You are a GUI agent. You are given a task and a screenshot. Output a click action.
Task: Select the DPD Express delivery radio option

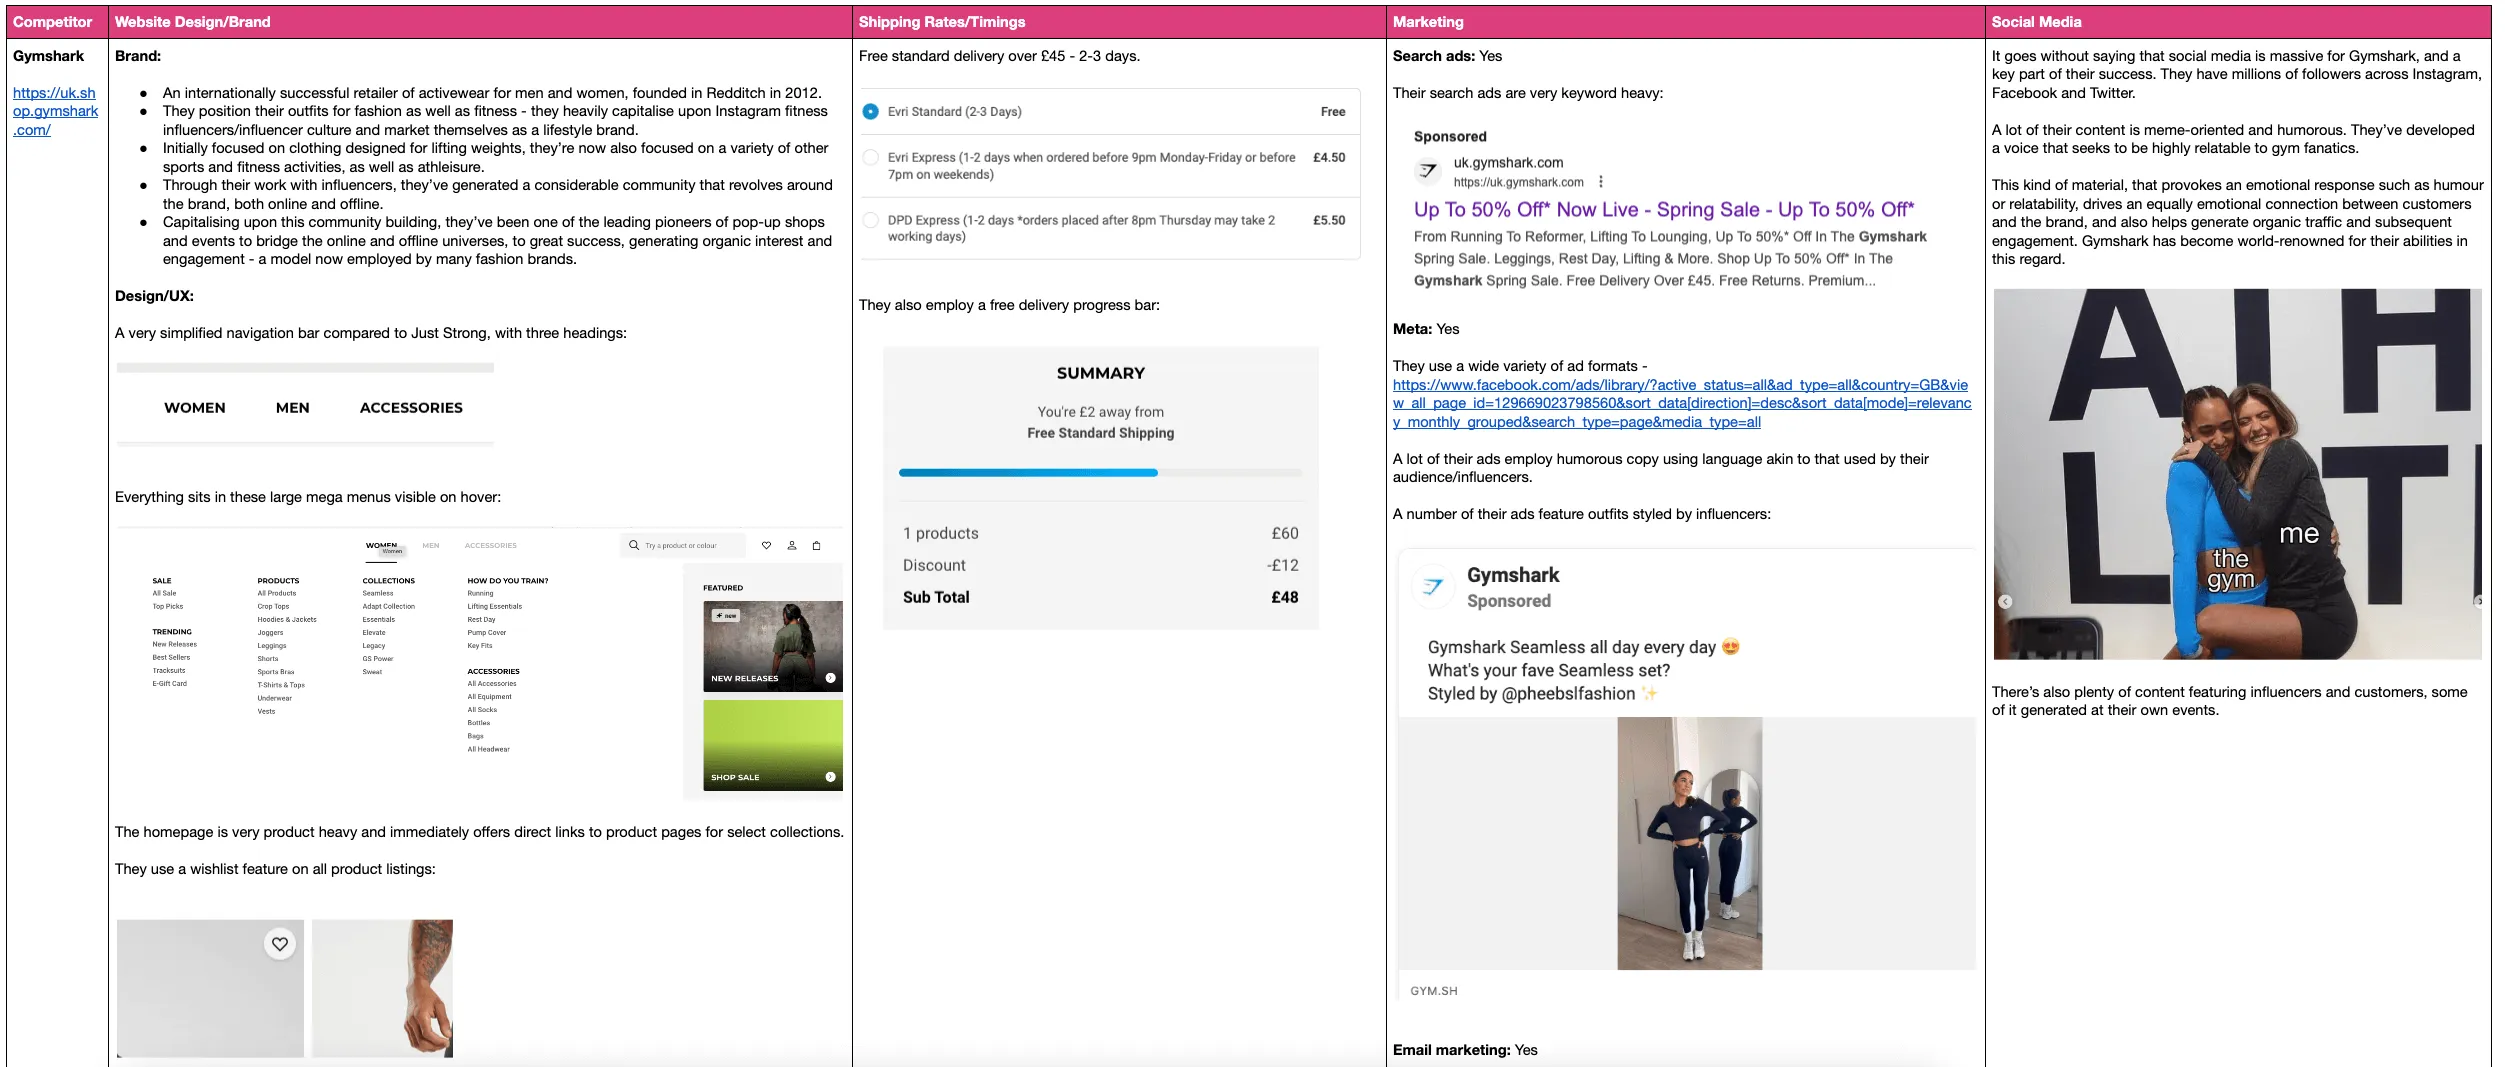pyautogui.click(x=870, y=220)
